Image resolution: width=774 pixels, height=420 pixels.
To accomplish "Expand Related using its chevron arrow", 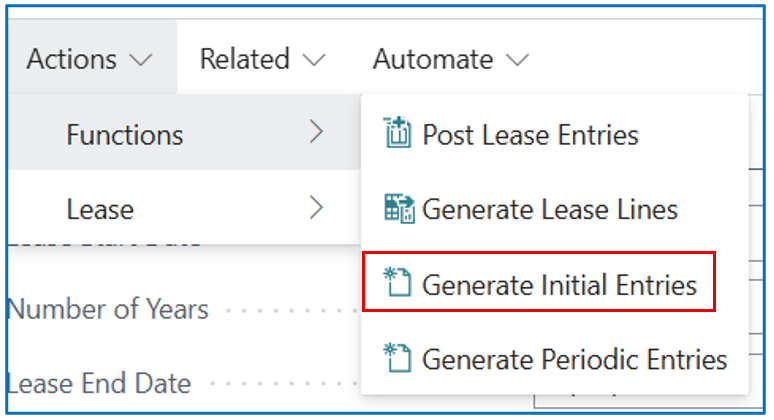I will [314, 60].
